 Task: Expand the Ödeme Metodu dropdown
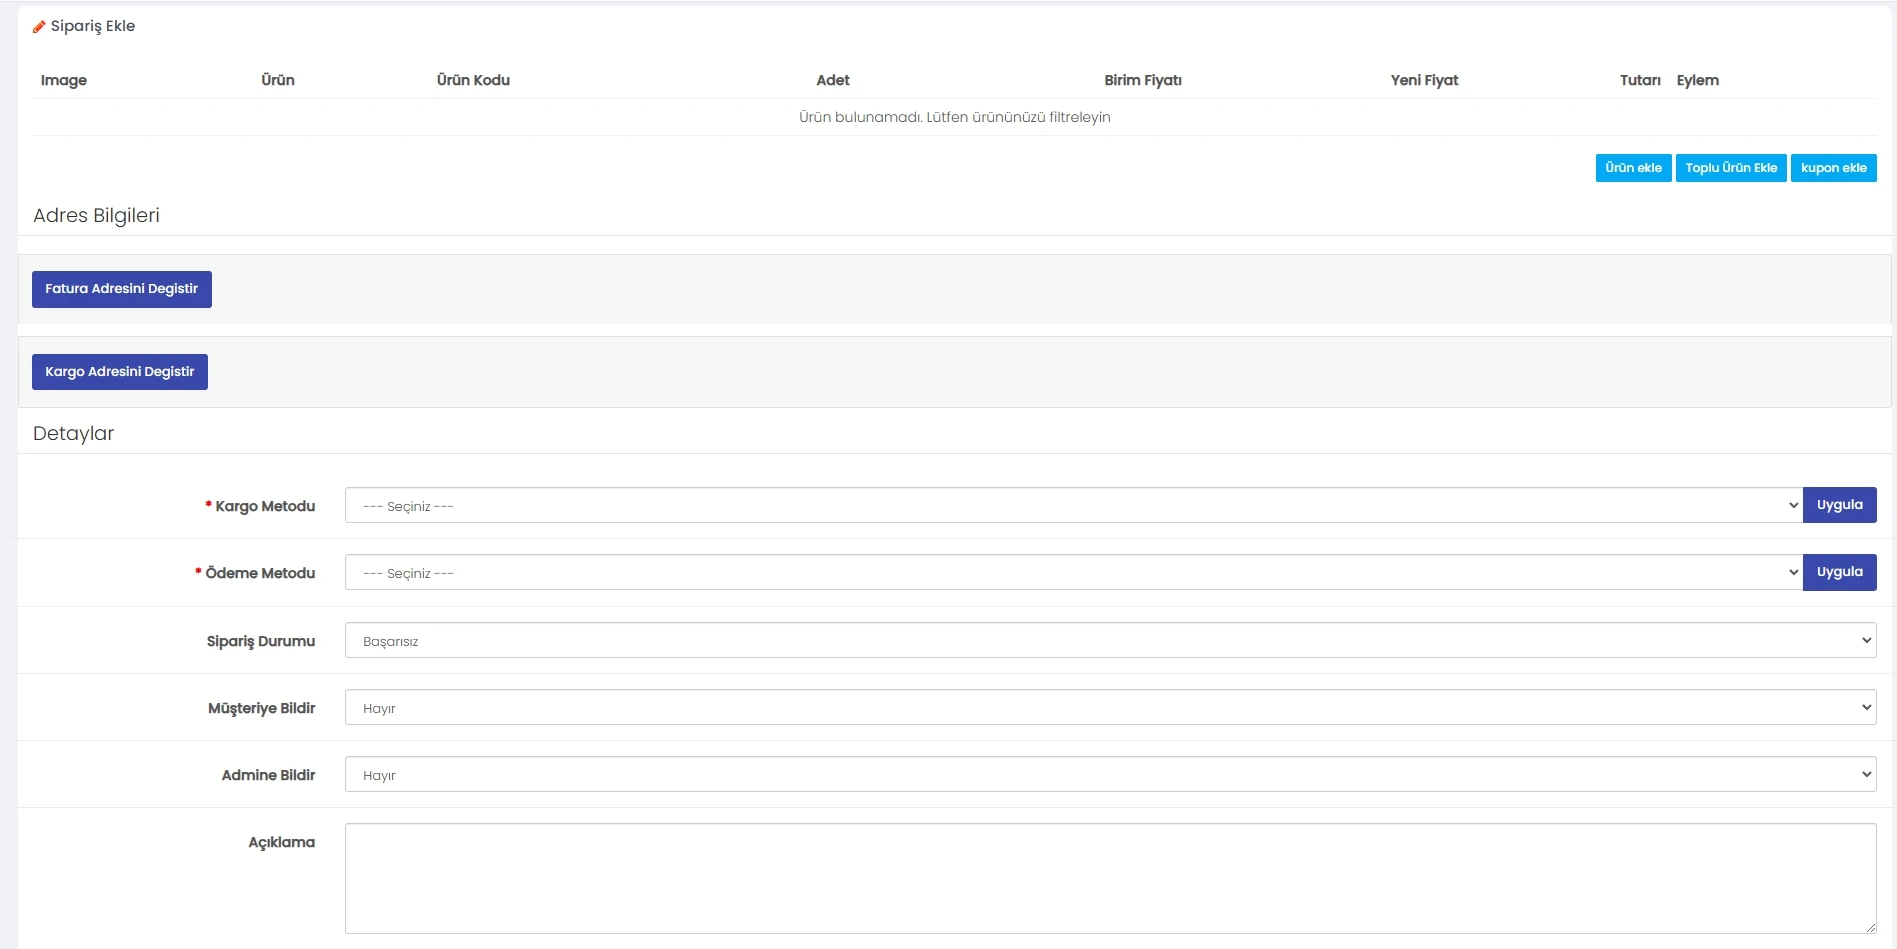click(1072, 573)
